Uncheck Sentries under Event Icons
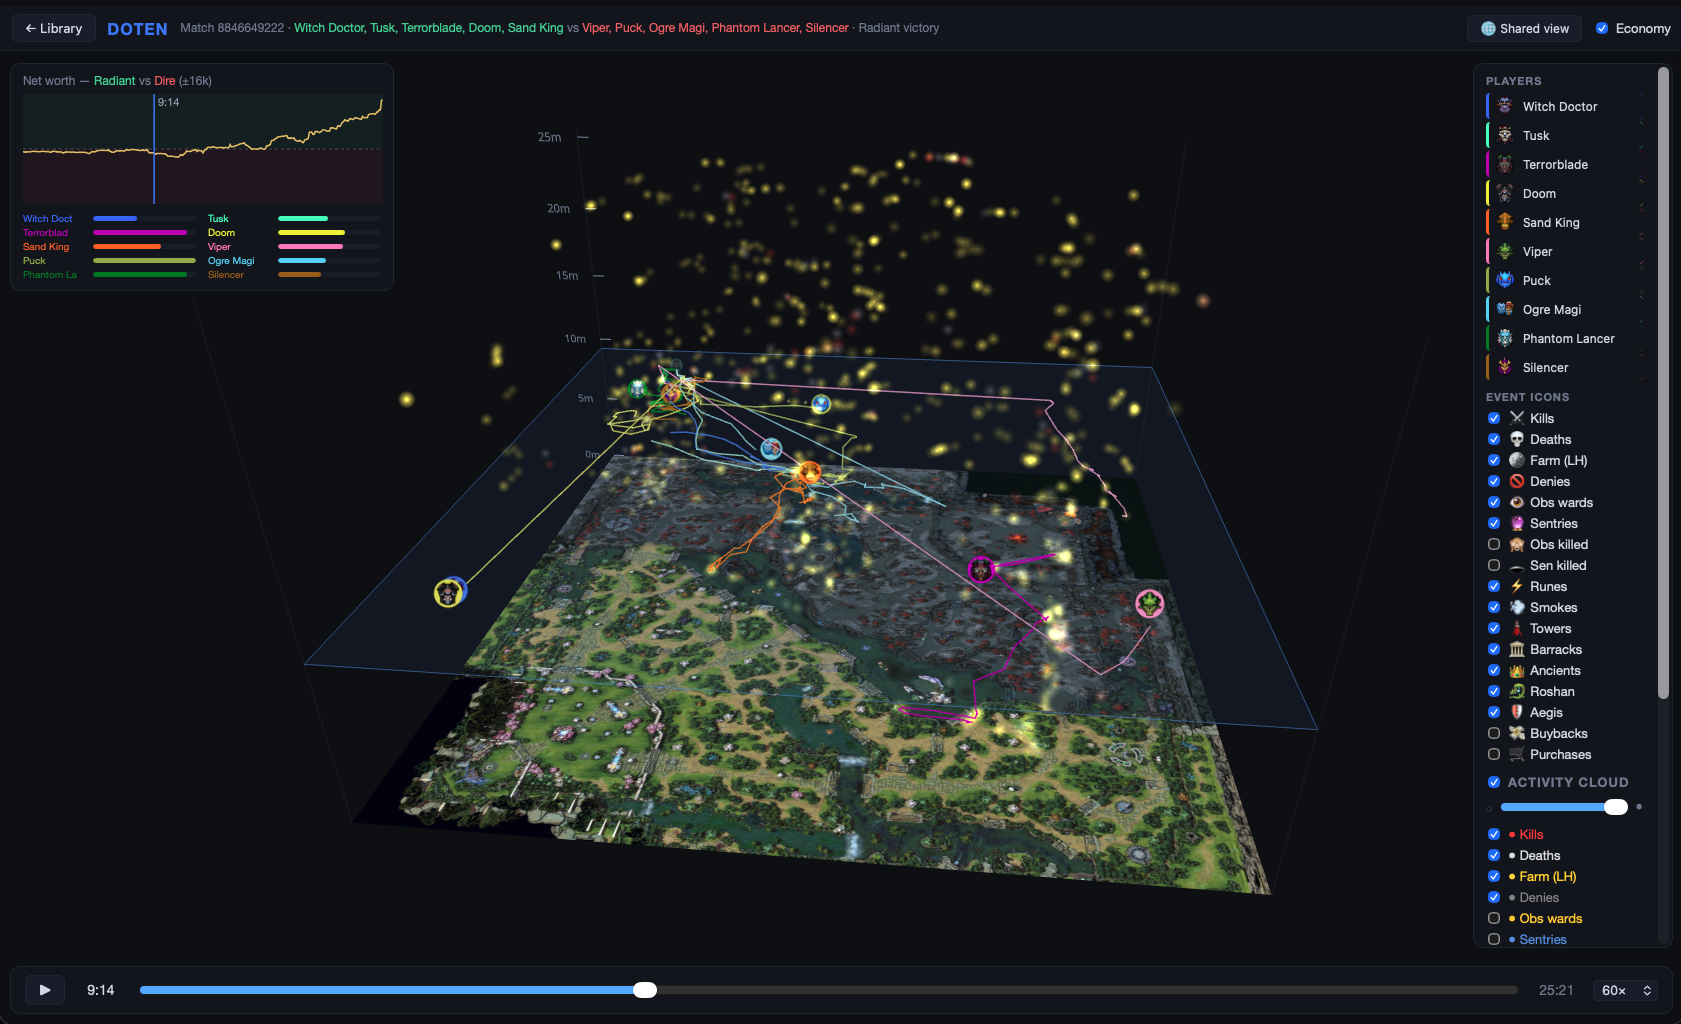1681x1024 pixels. pos(1494,523)
